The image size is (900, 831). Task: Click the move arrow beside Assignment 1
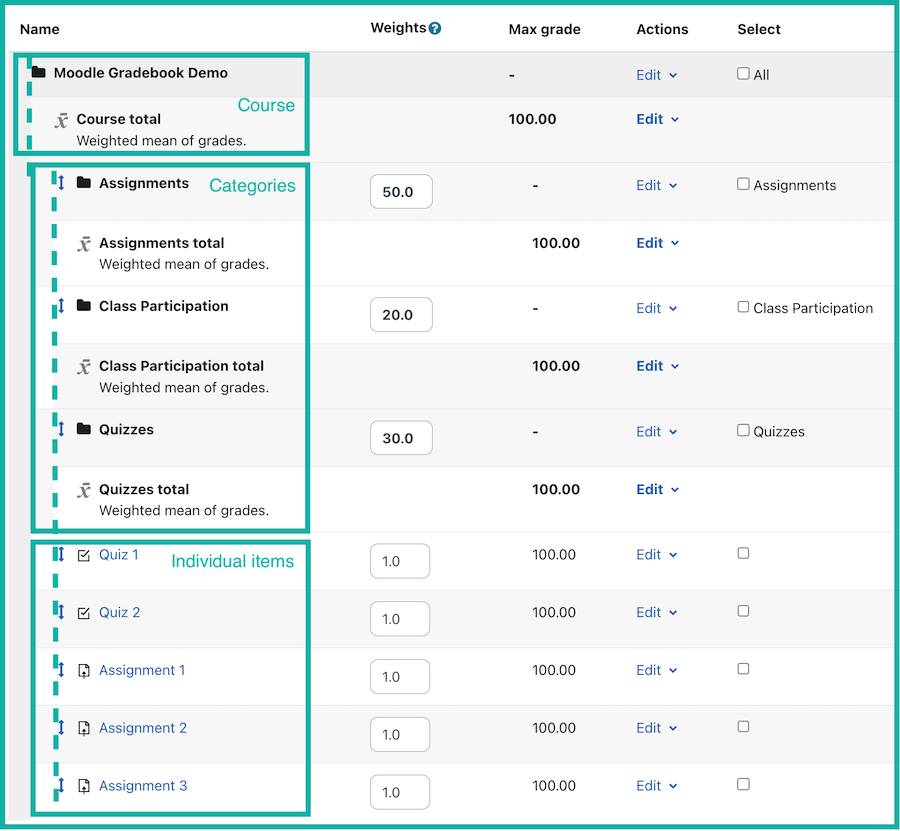pos(61,670)
